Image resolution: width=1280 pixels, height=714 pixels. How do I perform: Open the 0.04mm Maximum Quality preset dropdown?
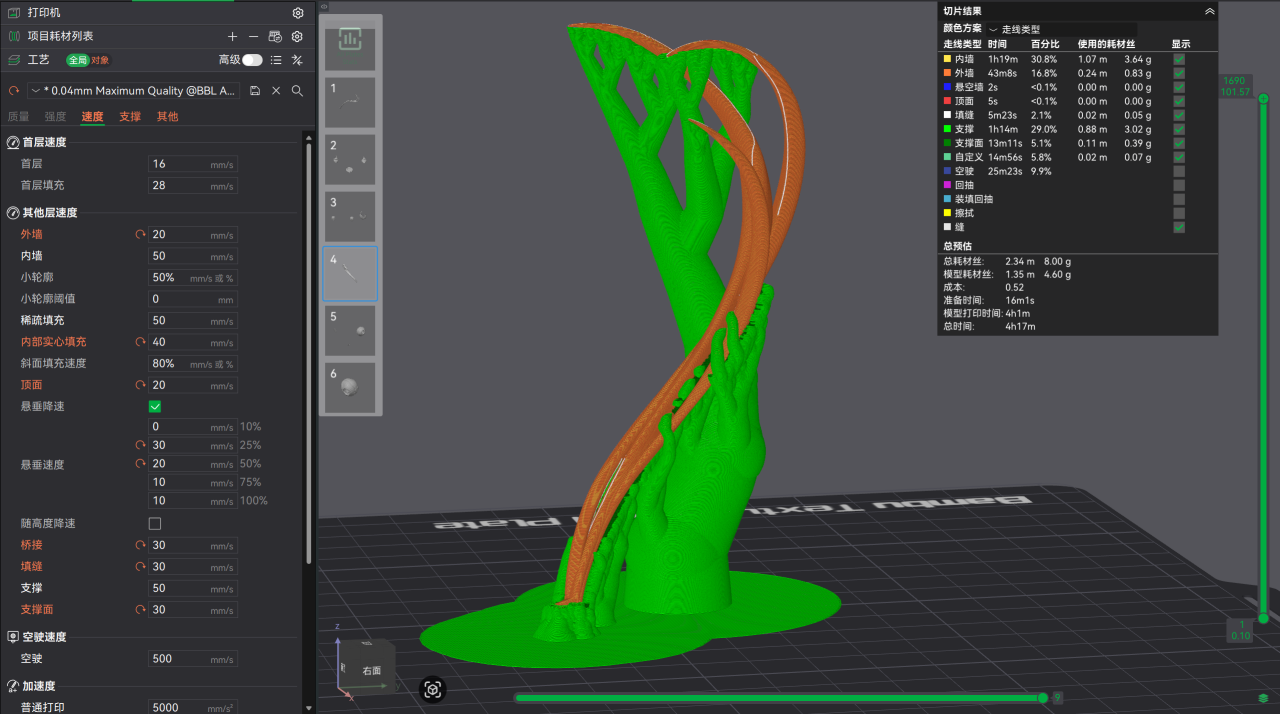(134, 91)
